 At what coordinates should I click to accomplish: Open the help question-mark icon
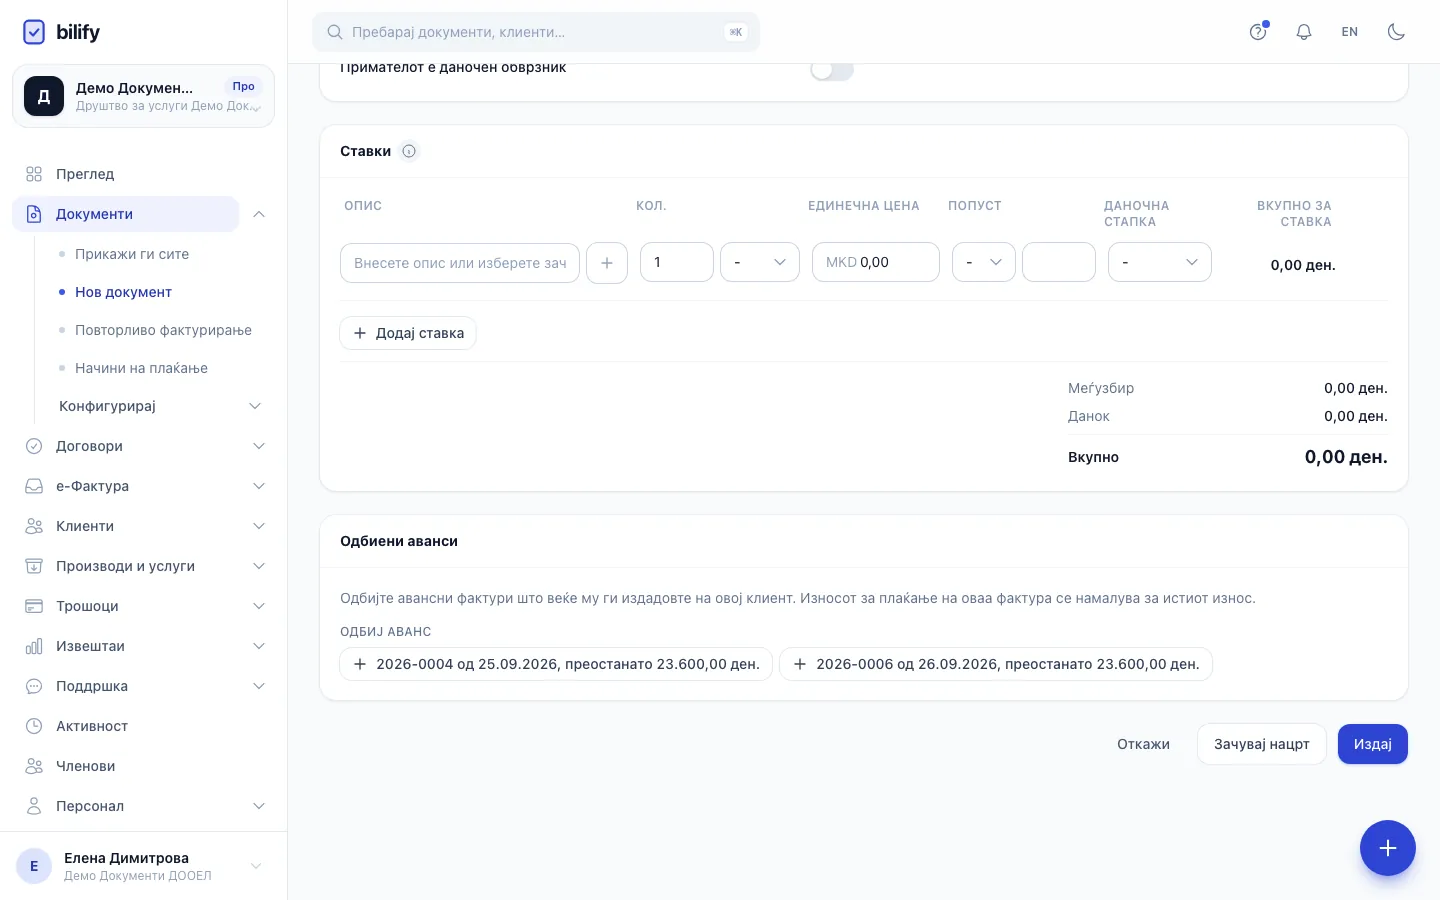point(1258,32)
